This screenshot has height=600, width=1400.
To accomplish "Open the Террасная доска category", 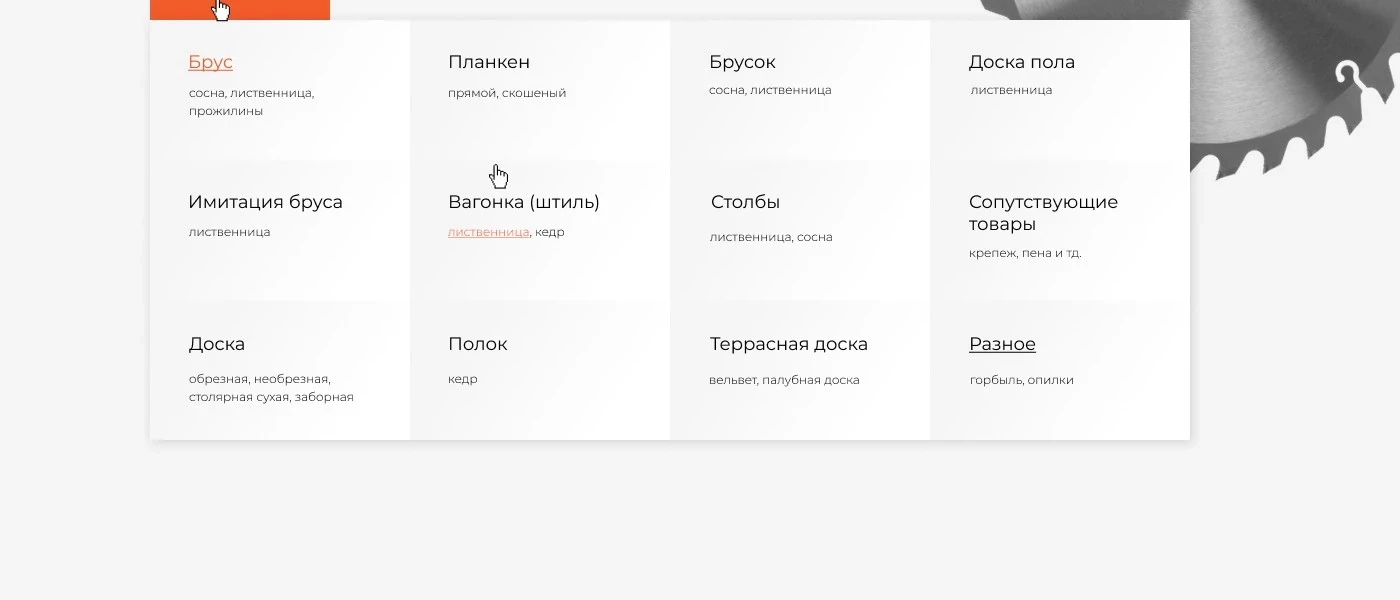I will pos(789,344).
